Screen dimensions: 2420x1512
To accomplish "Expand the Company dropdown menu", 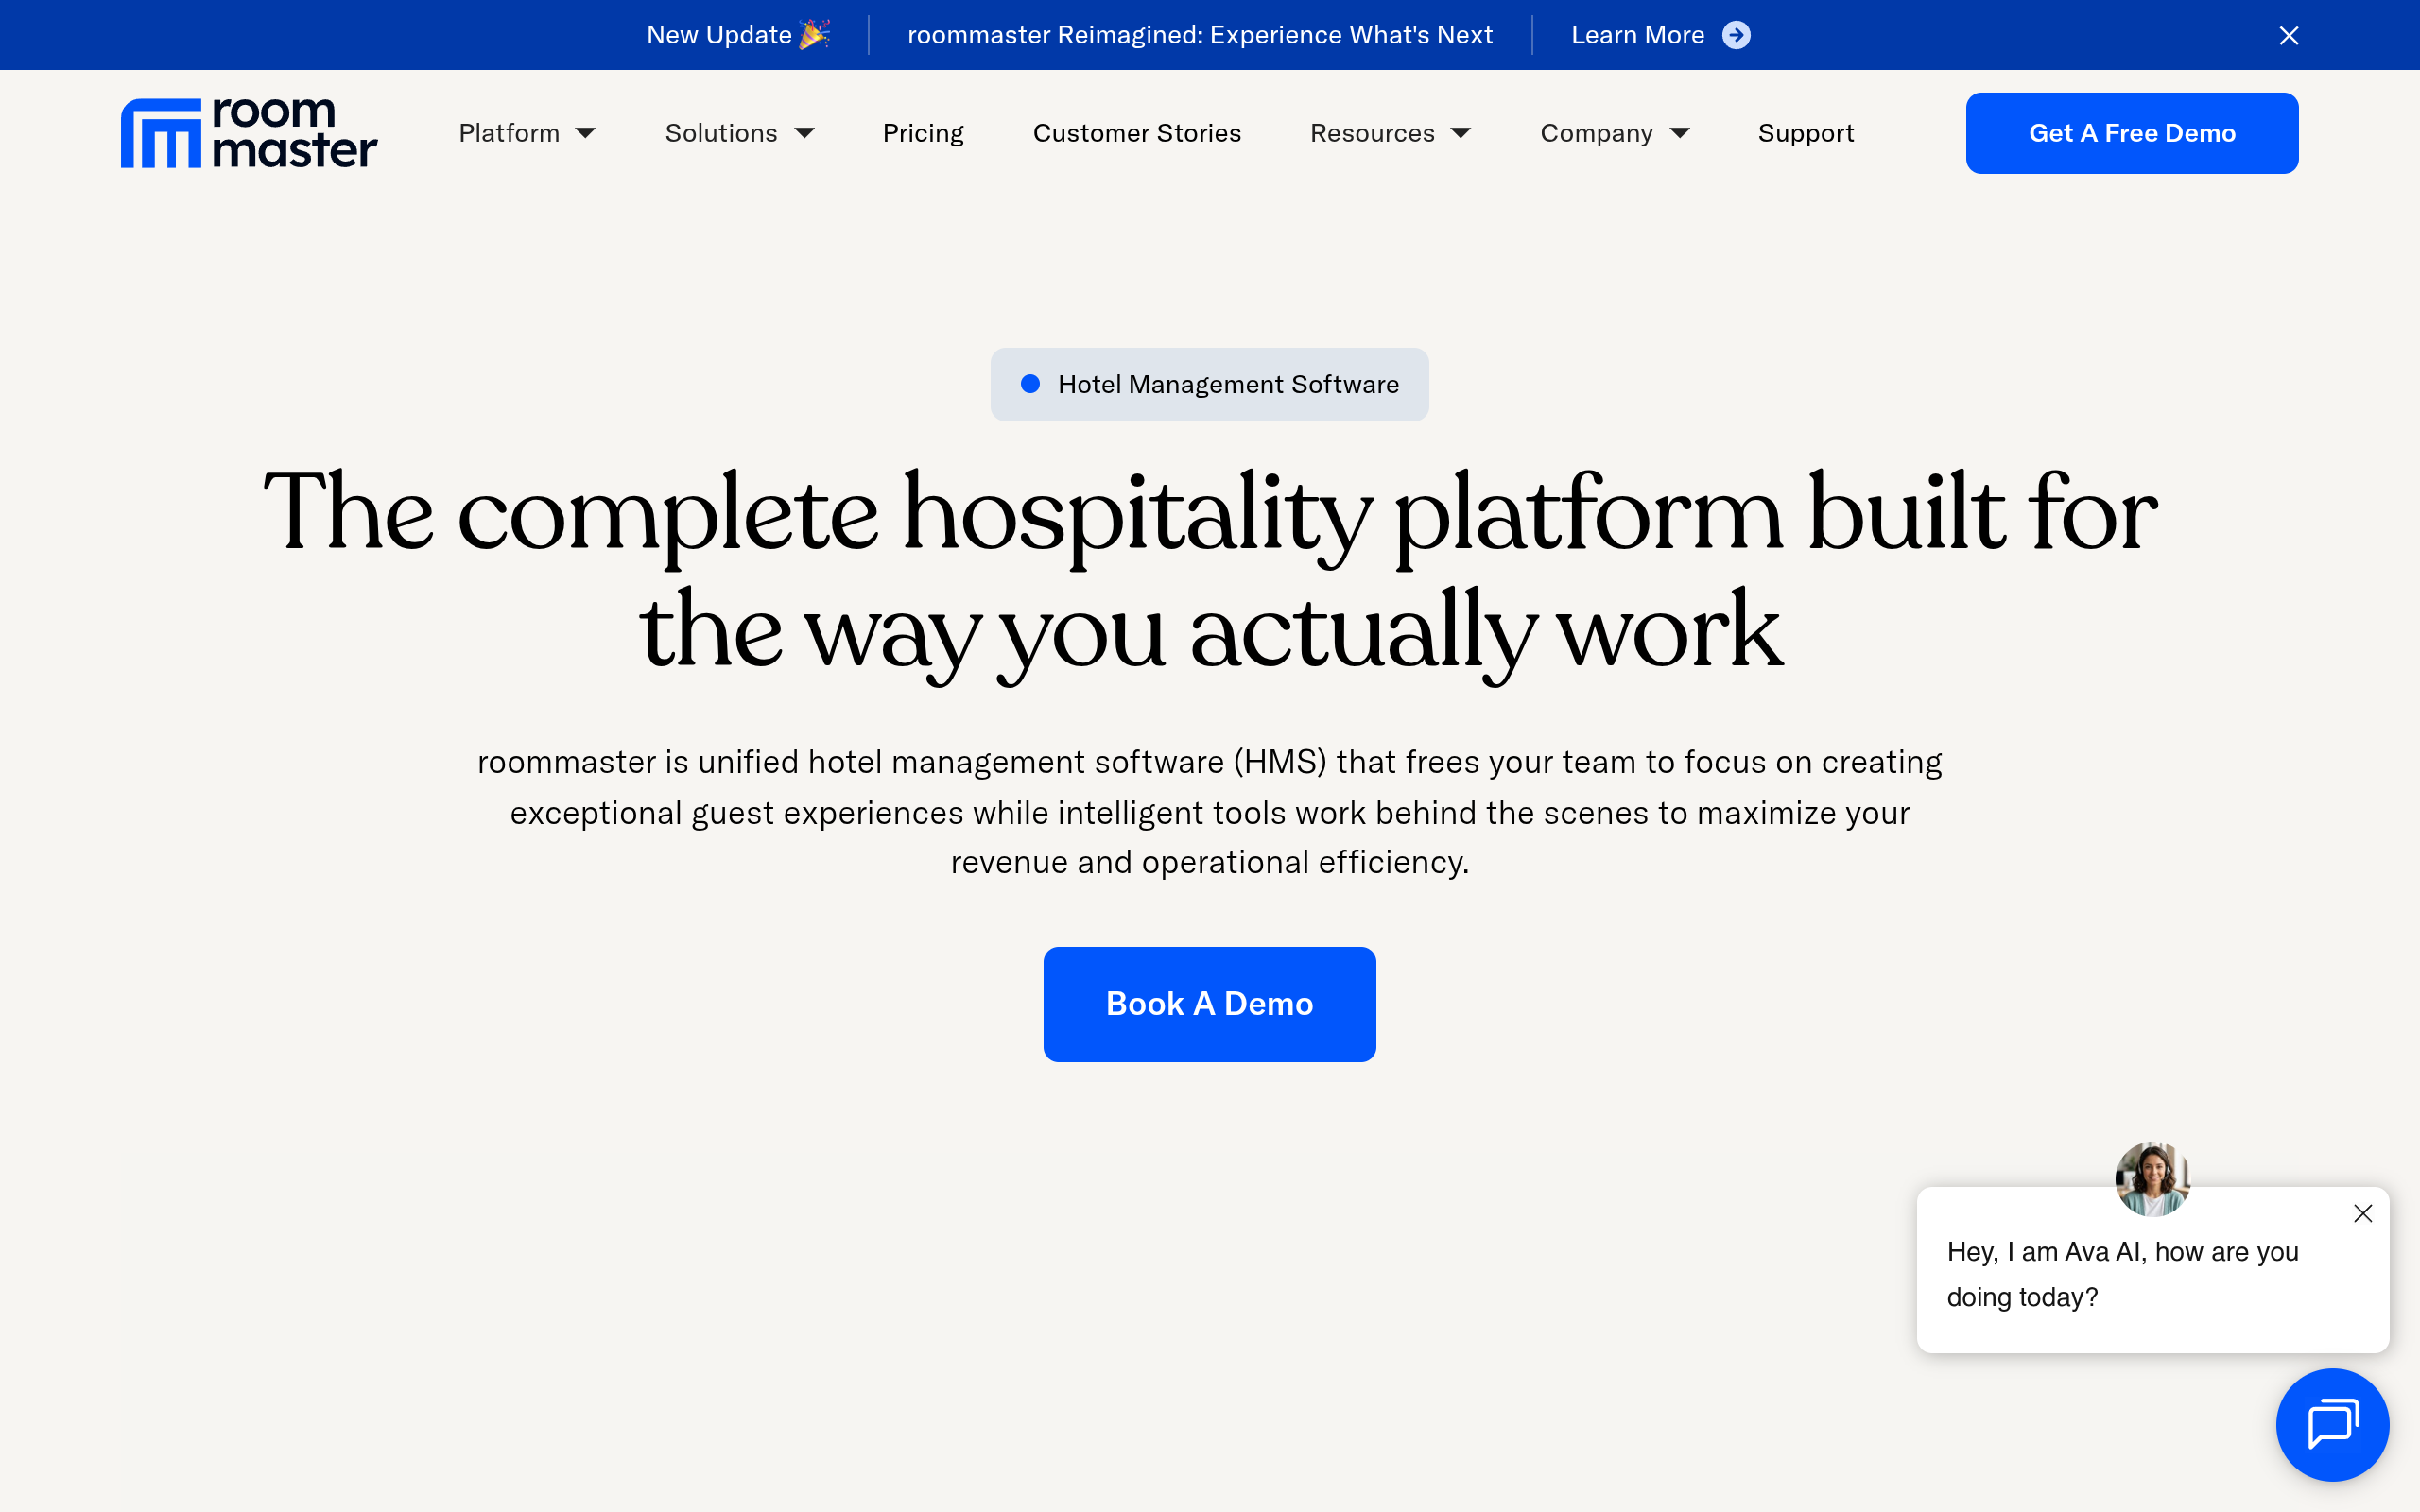I will (1615, 133).
